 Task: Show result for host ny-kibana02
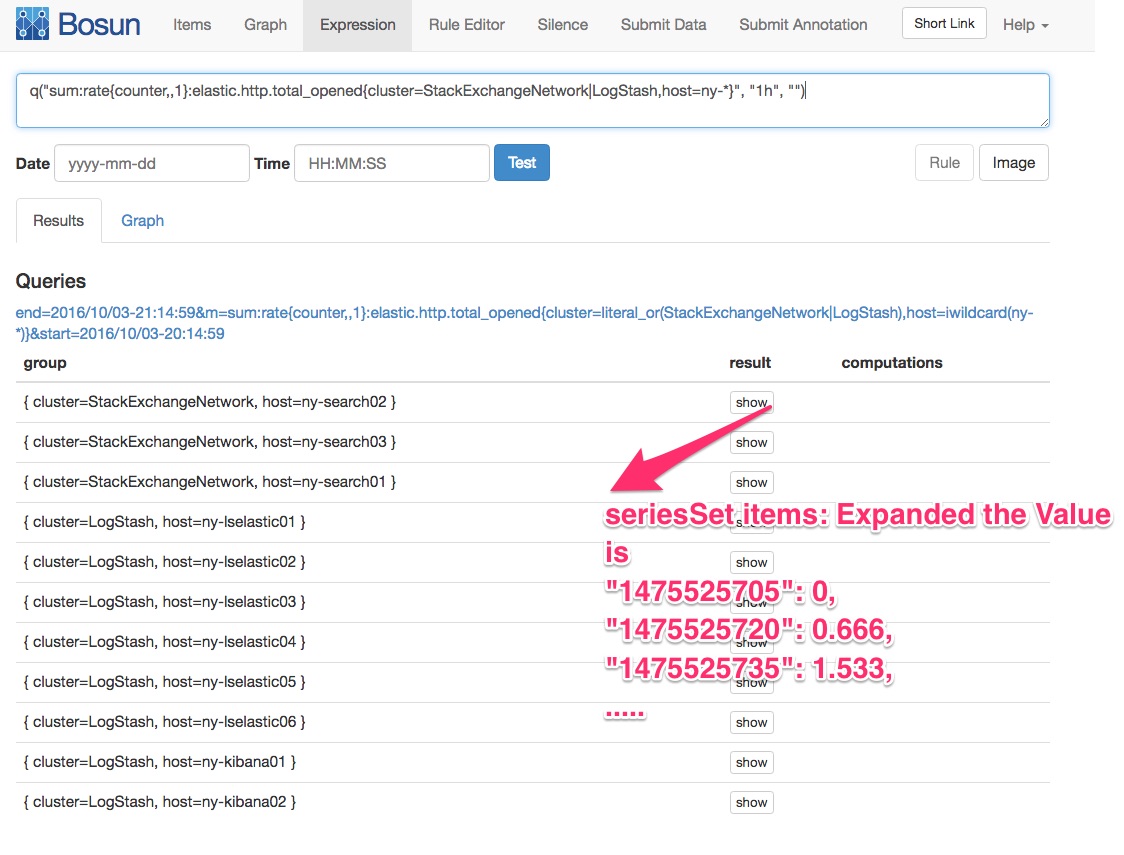(x=751, y=802)
